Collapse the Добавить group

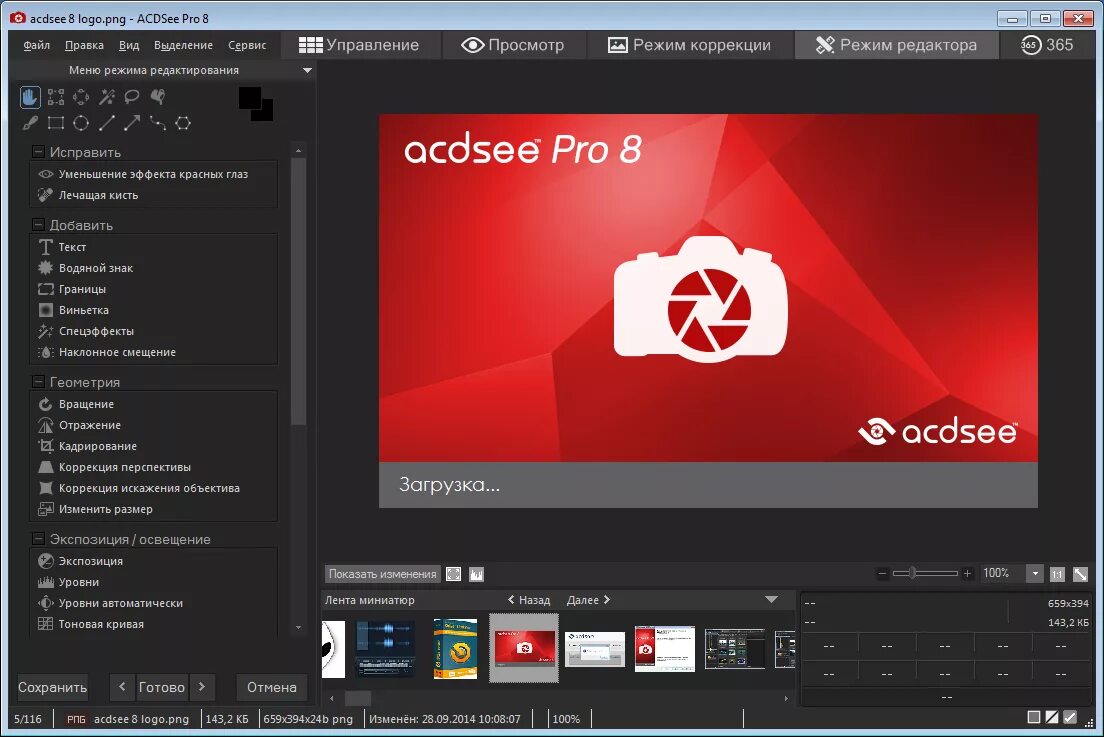click(x=39, y=225)
